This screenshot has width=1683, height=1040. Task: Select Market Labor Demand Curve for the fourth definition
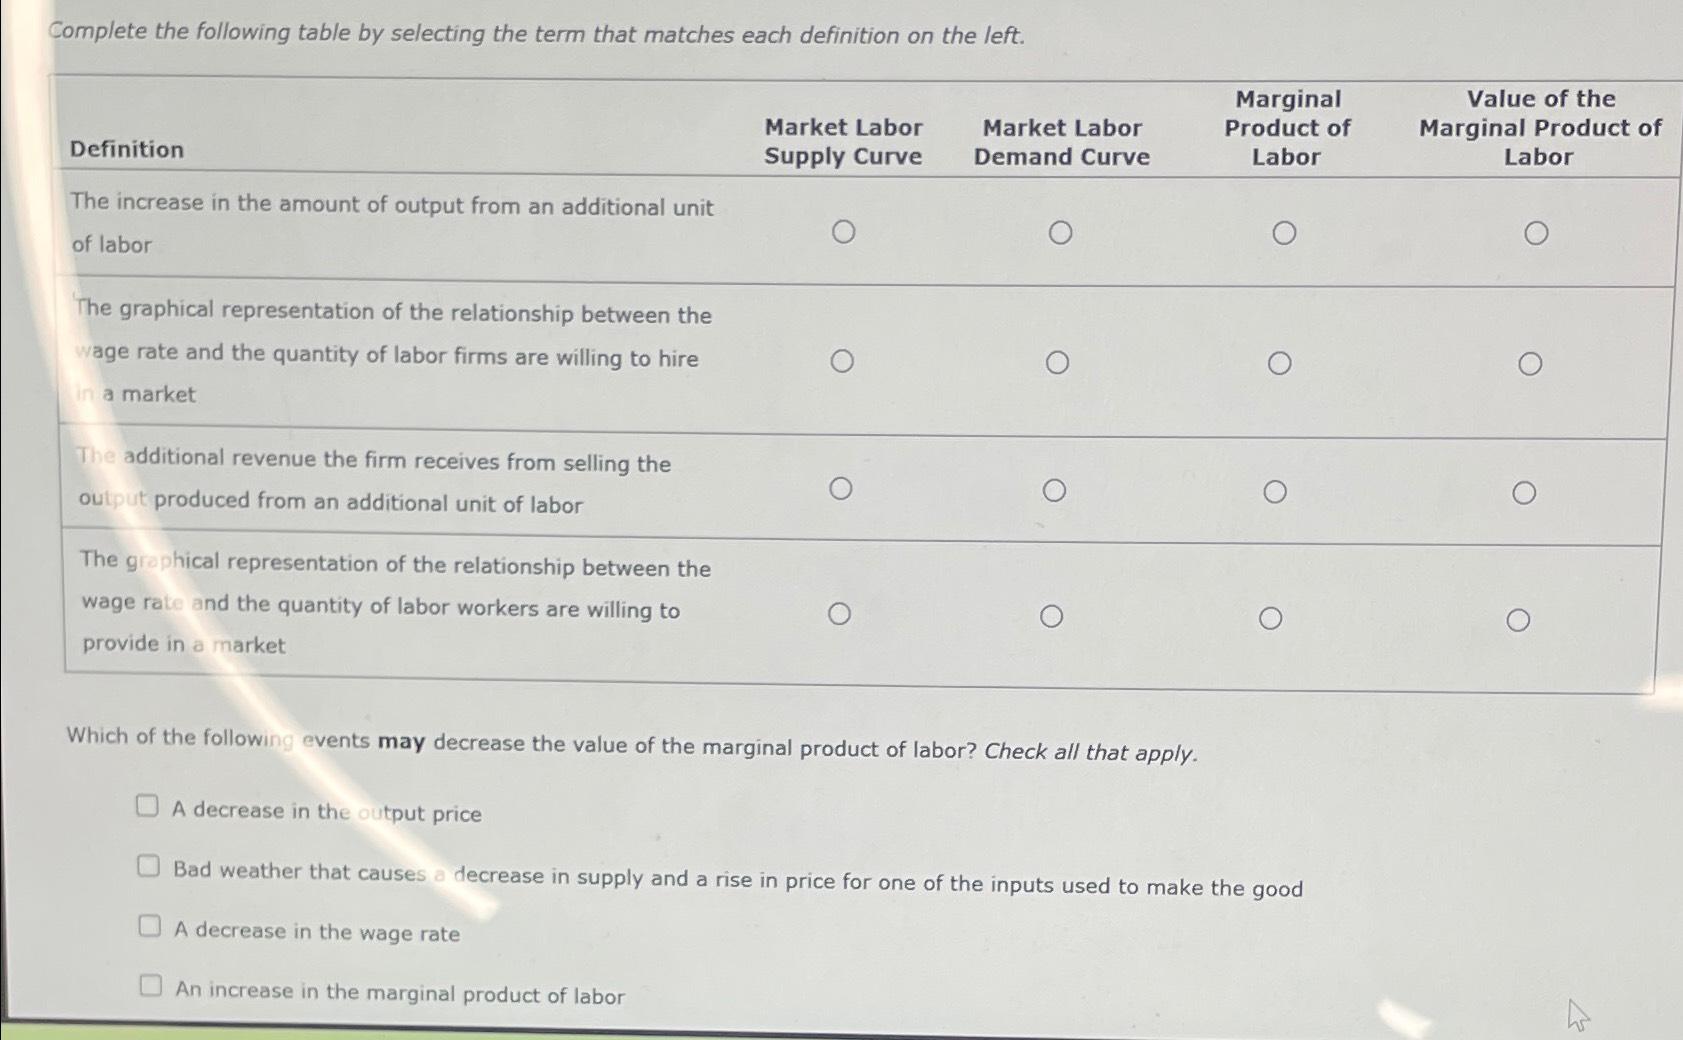(1053, 614)
